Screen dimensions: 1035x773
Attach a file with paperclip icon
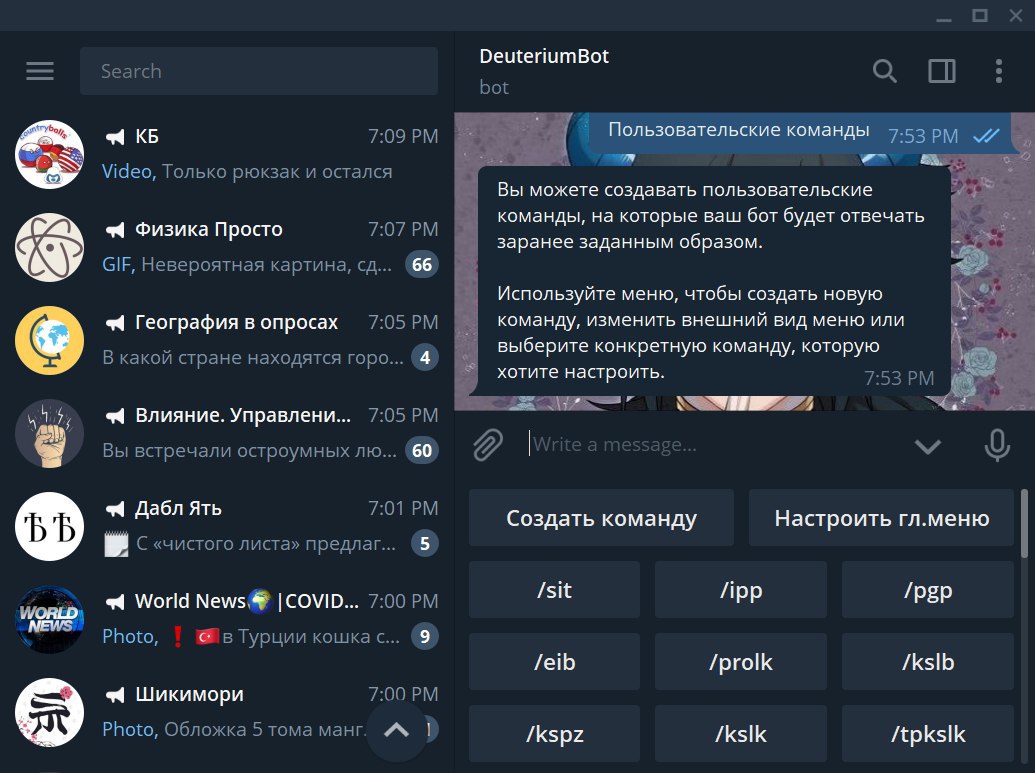point(488,445)
